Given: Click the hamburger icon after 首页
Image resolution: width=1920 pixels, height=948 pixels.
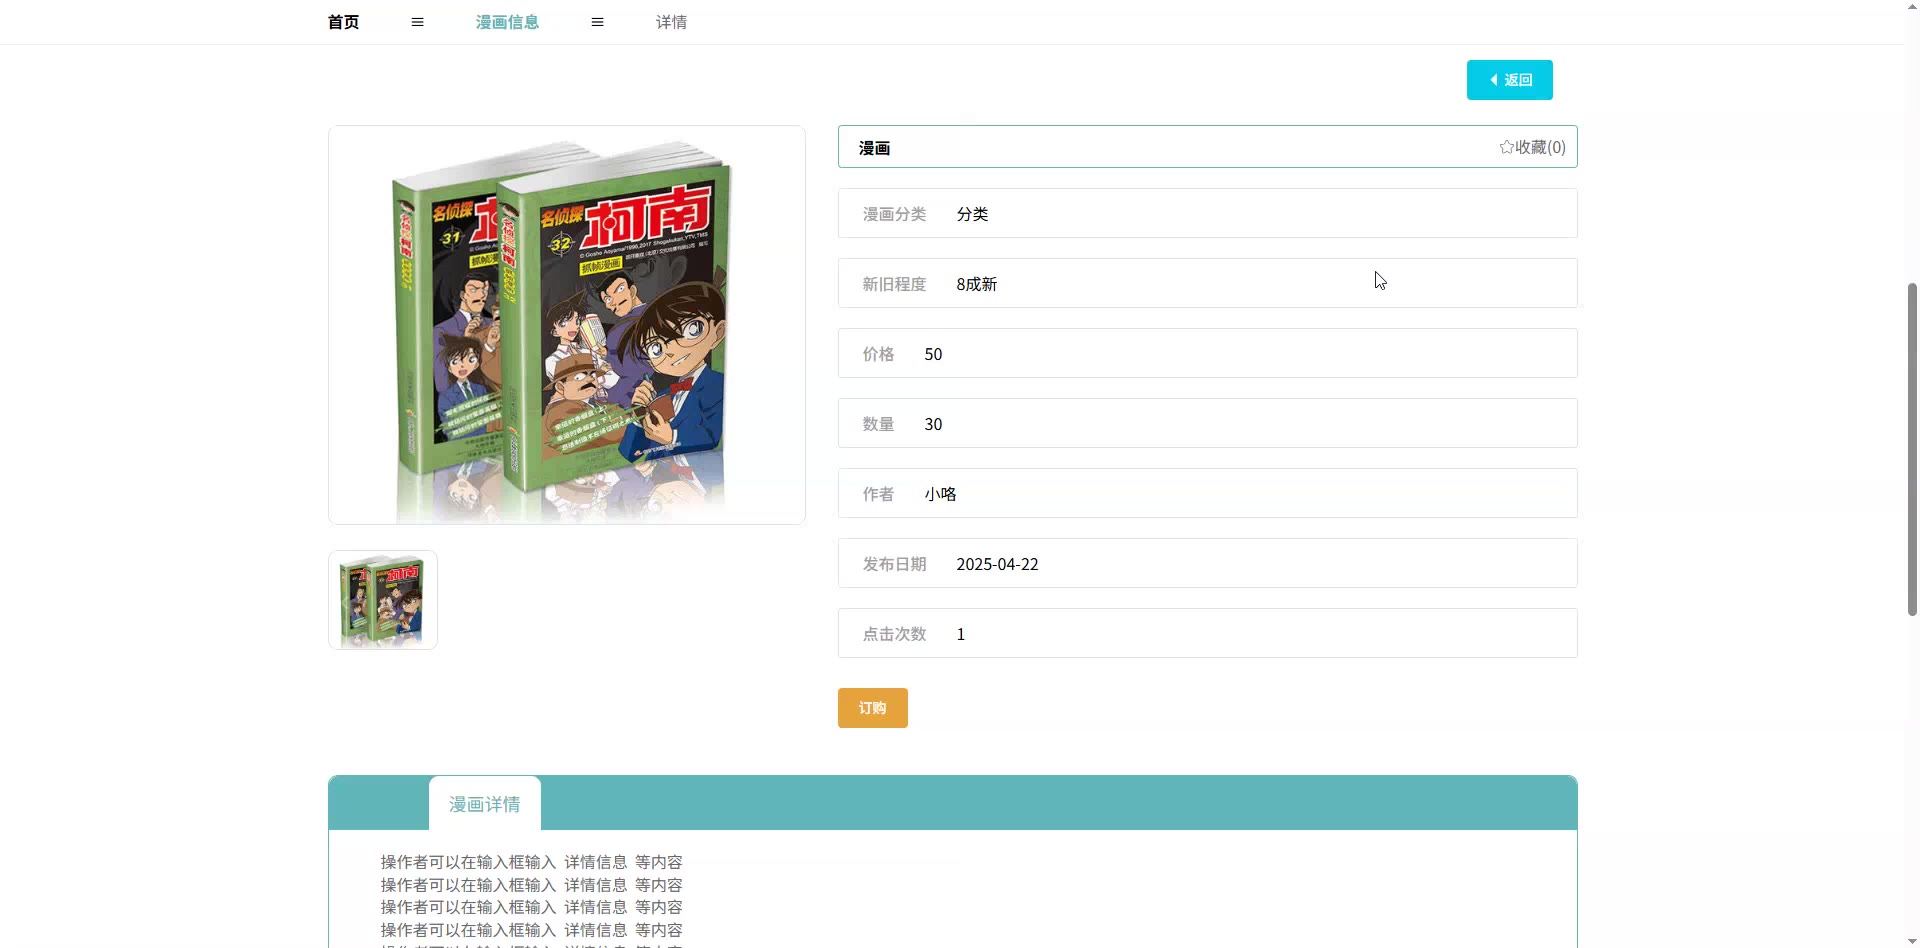Looking at the screenshot, I should (x=418, y=22).
